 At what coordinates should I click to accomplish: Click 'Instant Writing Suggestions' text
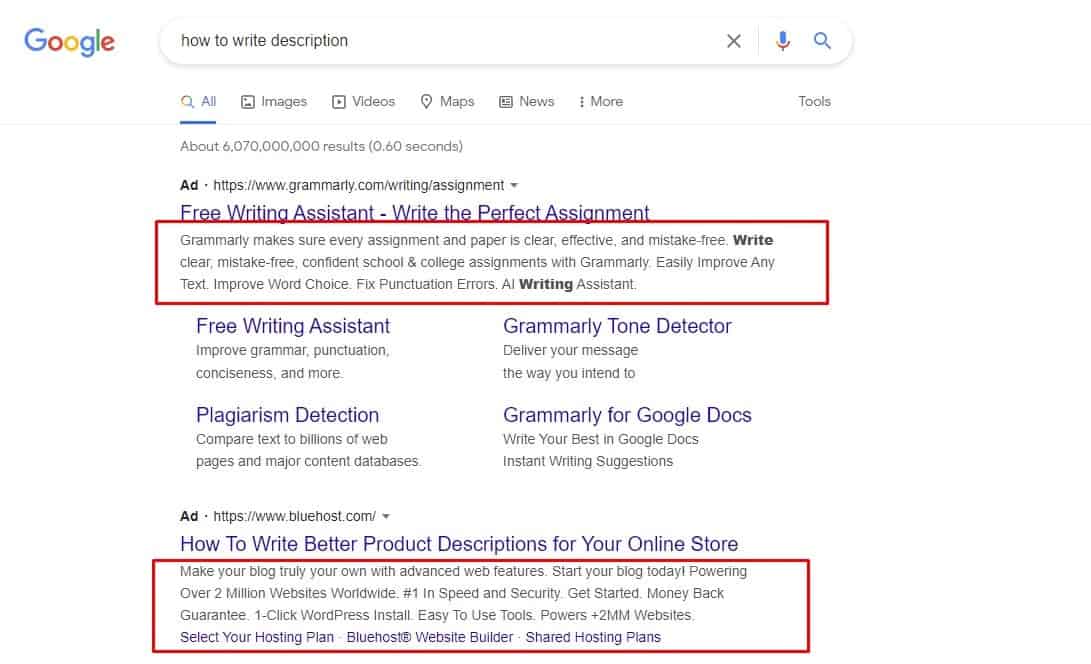(x=588, y=461)
